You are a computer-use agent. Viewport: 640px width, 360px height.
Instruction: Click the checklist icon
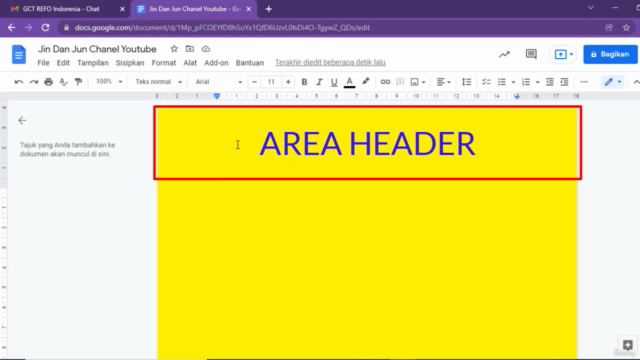click(486, 82)
